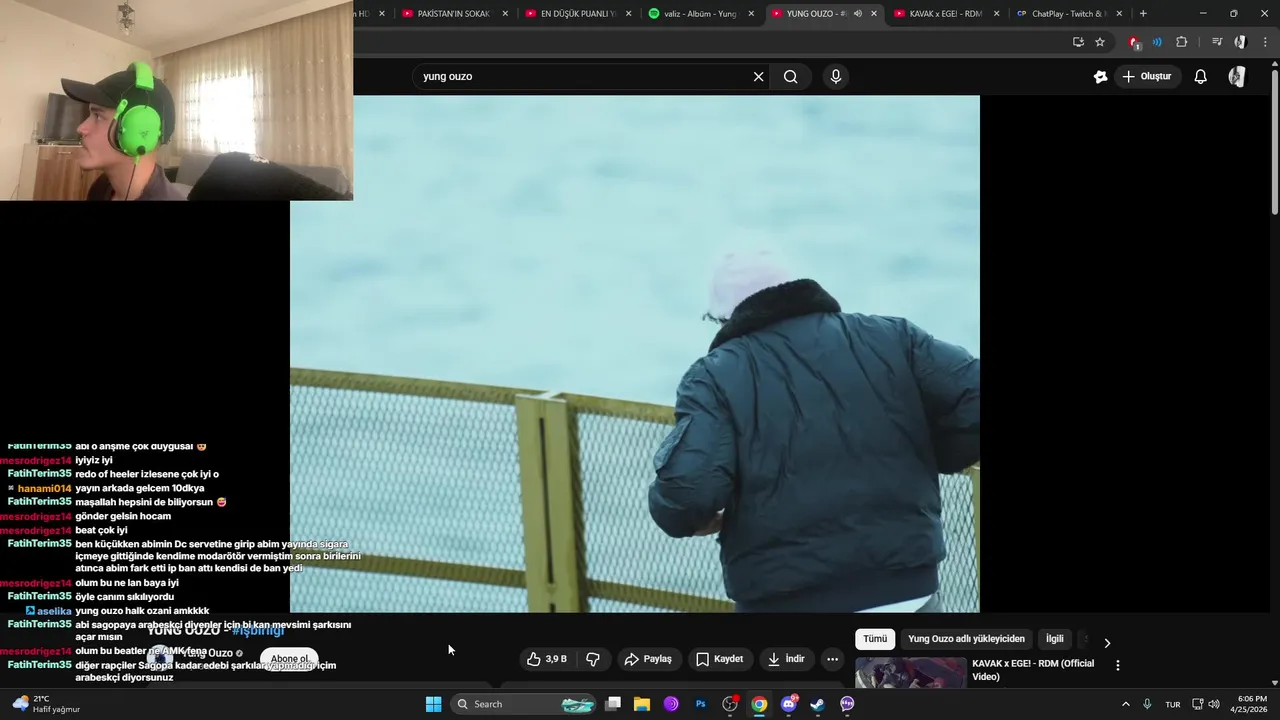Open Chrome three-dot menu
The image size is (1280, 720).
pyautogui.click(x=1263, y=42)
